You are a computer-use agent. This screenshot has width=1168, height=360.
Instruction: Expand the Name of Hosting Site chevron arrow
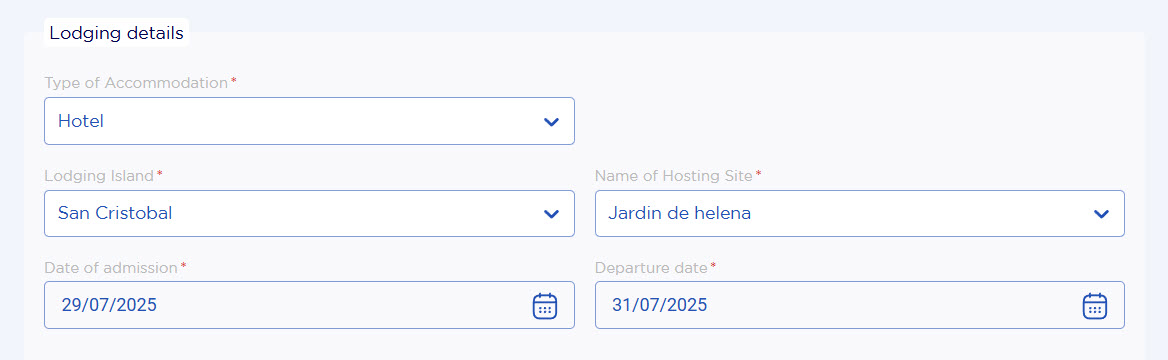tap(1101, 214)
